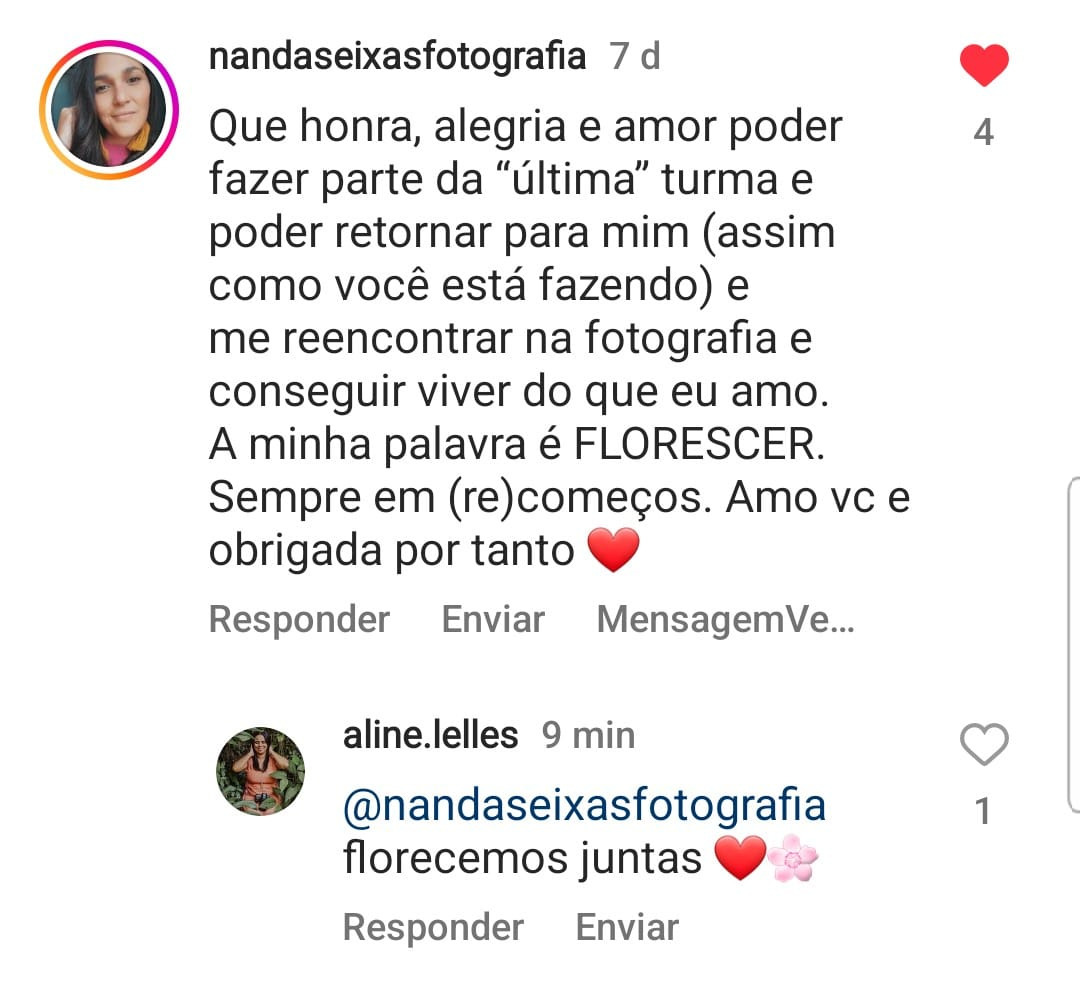
Task: Open the @nandaseixasfotografia mention link
Action: [584, 805]
